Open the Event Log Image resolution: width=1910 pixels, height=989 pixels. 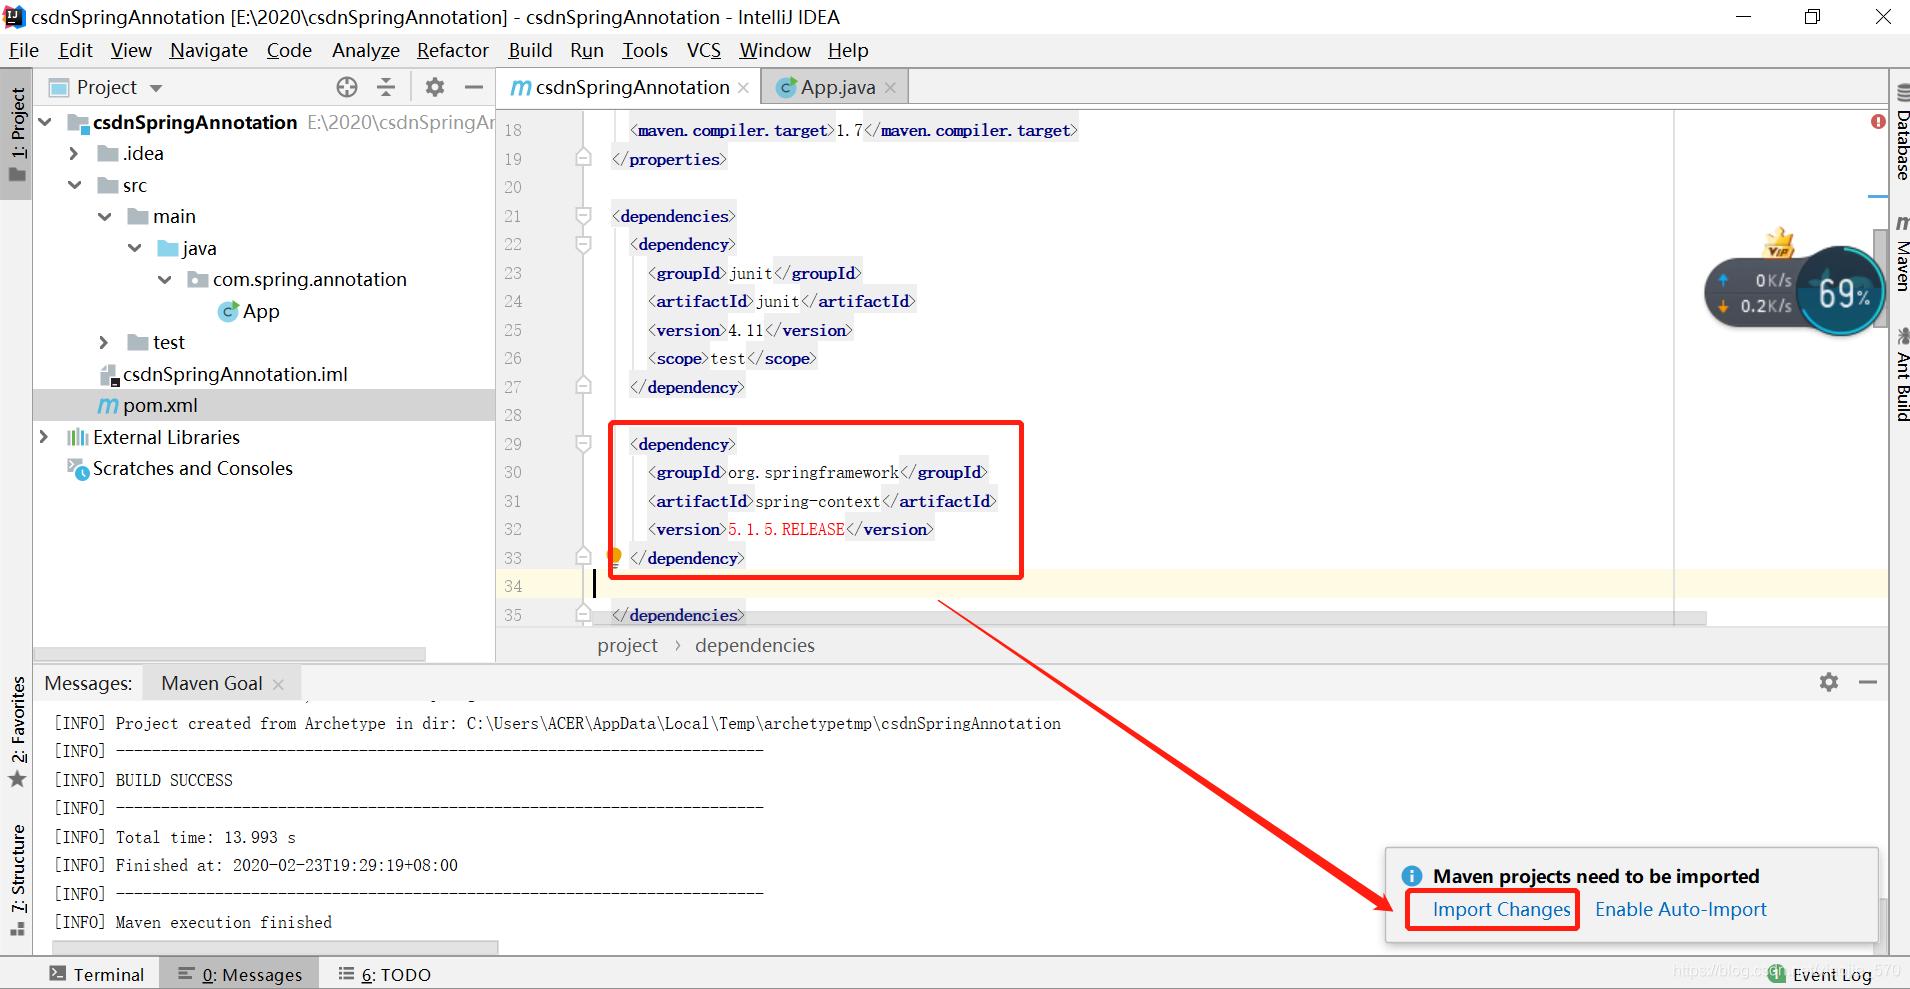coord(1820,974)
